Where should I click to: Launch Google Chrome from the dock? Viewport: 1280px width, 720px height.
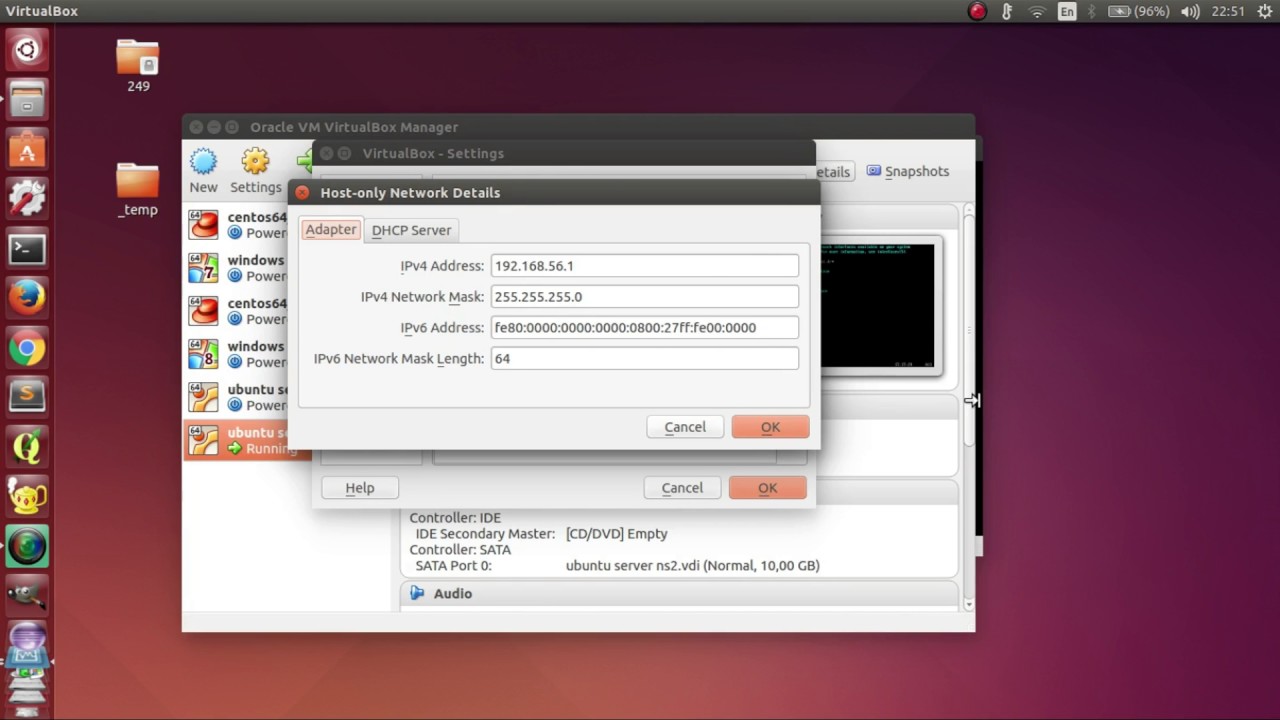27,348
